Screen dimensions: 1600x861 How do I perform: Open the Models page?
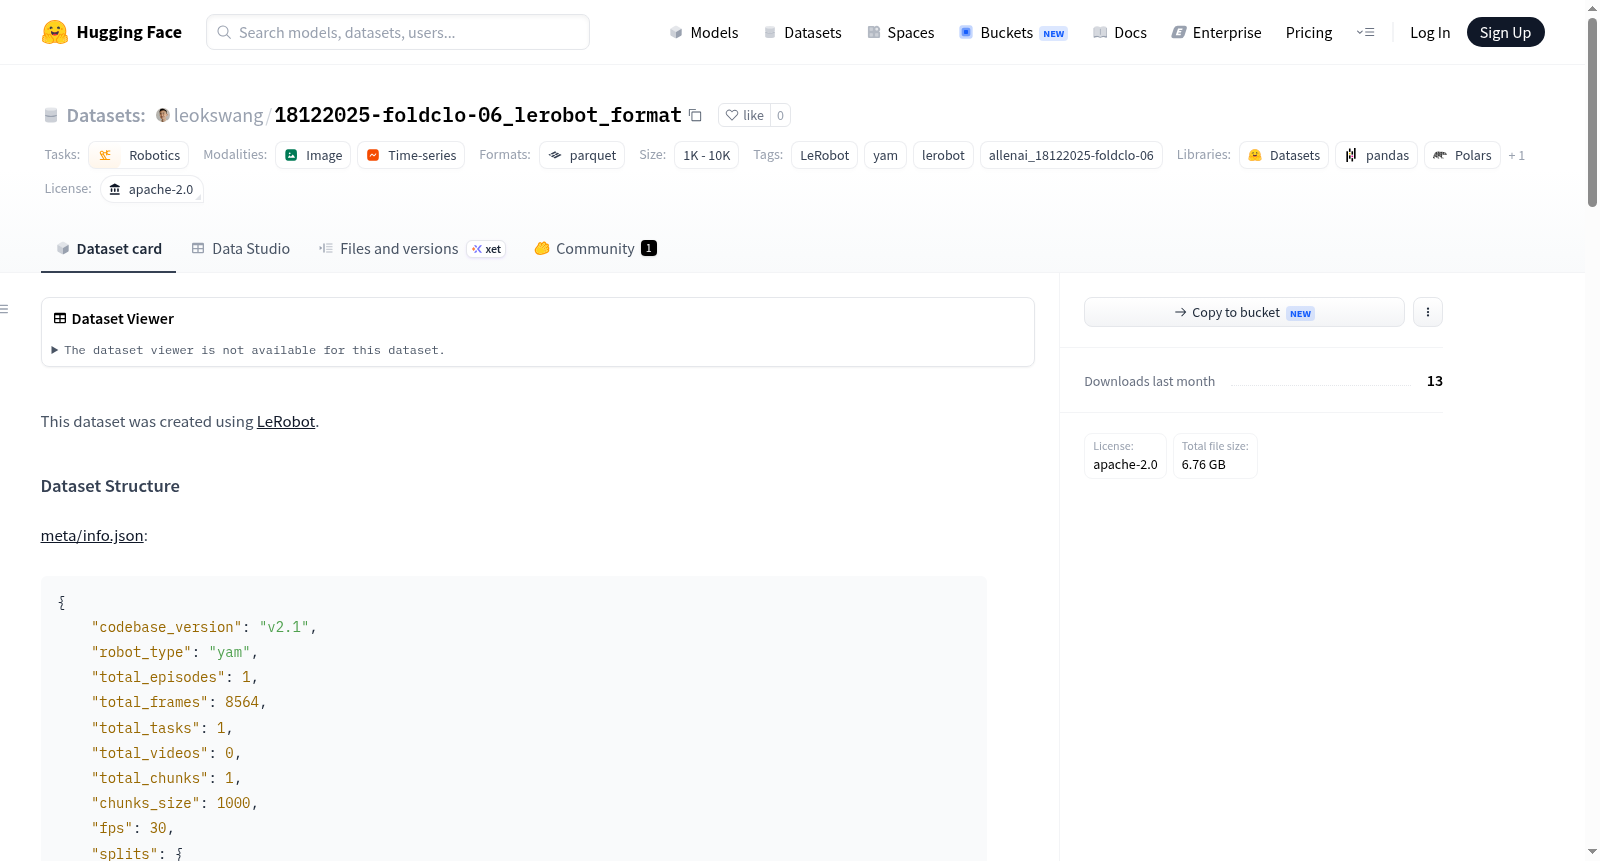click(x=704, y=32)
